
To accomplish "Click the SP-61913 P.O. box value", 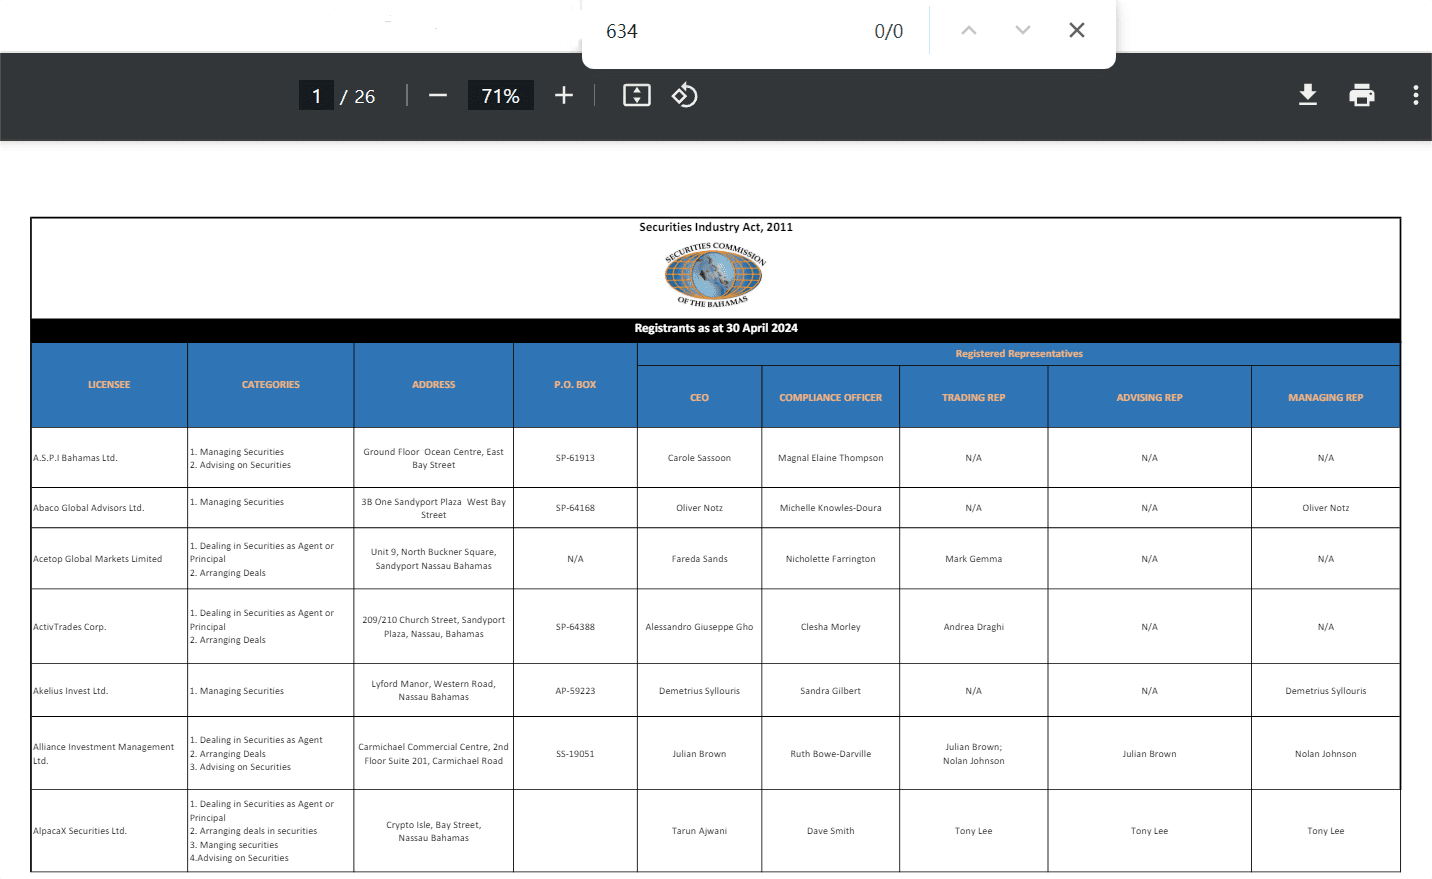I will tap(575, 458).
